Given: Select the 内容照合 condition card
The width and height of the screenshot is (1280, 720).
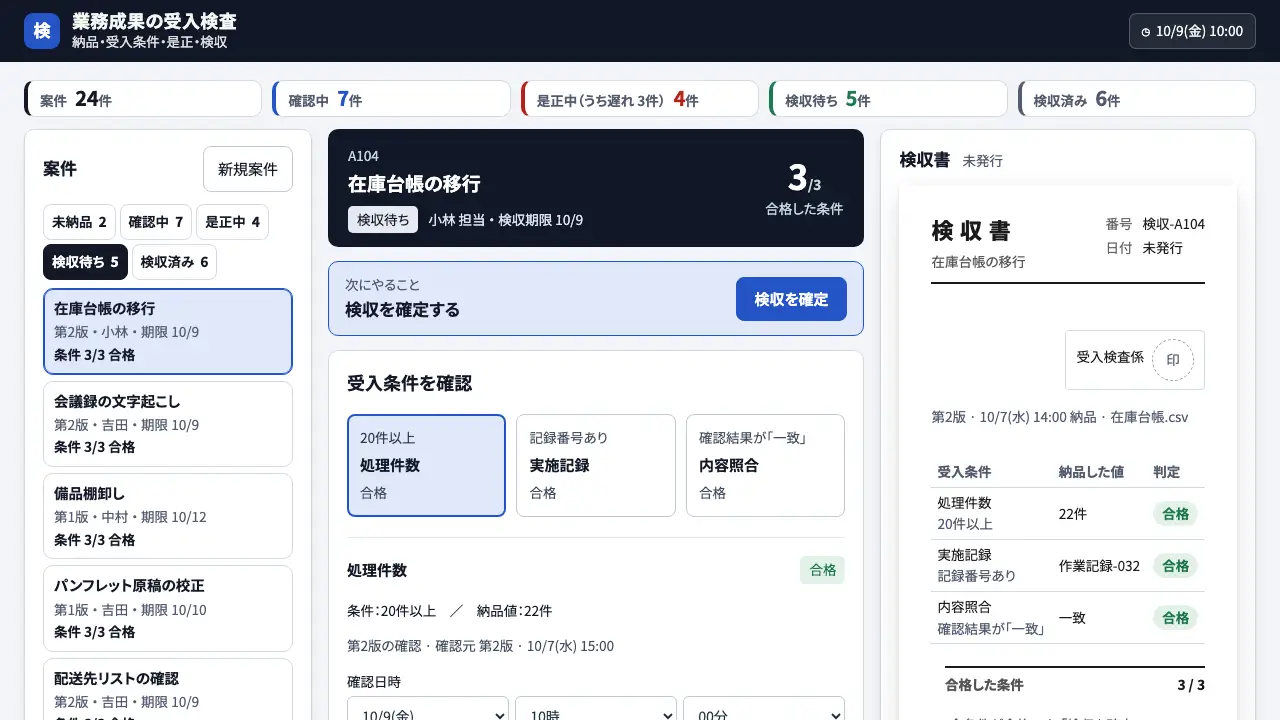Looking at the screenshot, I should [765, 465].
